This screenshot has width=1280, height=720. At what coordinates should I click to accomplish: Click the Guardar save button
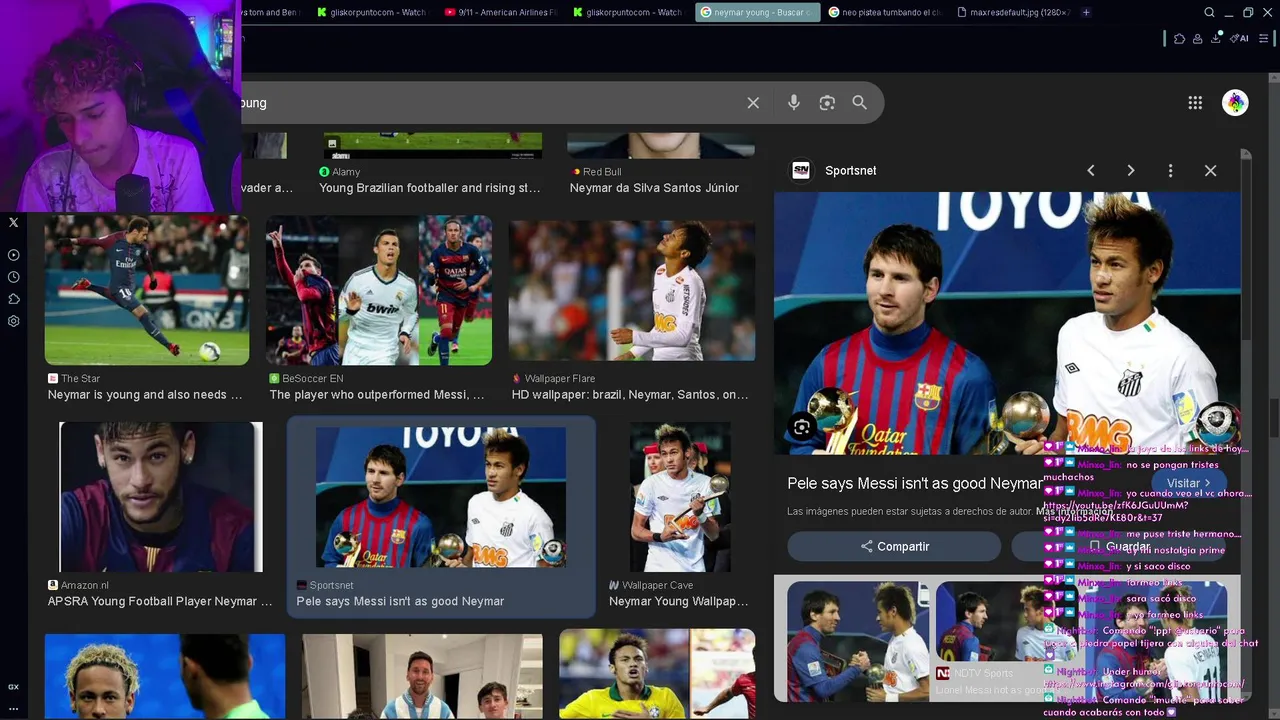click(1118, 546)
